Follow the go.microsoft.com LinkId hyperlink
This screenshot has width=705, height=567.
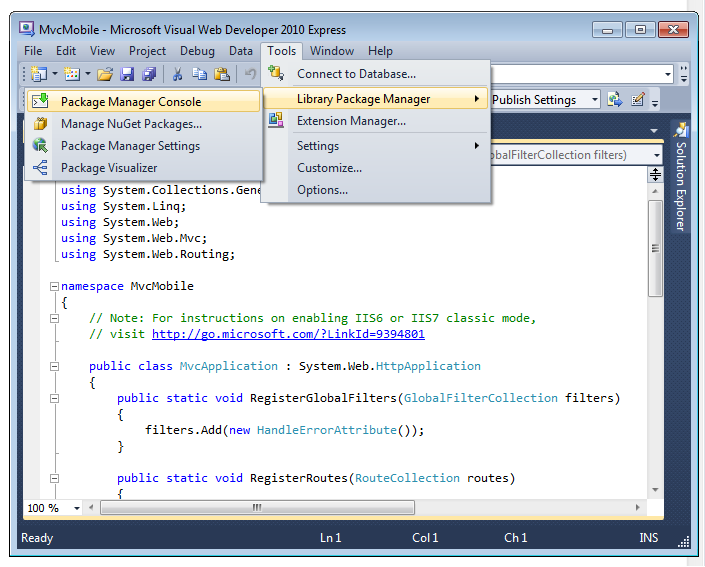click(x=288, y=334)
